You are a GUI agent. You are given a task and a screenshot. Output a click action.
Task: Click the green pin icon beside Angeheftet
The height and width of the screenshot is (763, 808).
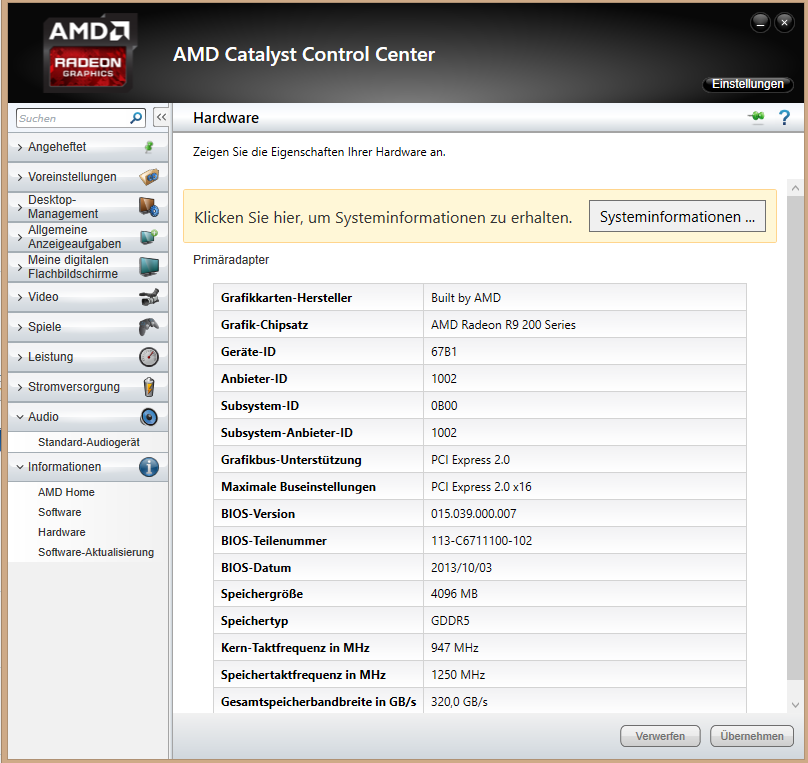point(149,147)
